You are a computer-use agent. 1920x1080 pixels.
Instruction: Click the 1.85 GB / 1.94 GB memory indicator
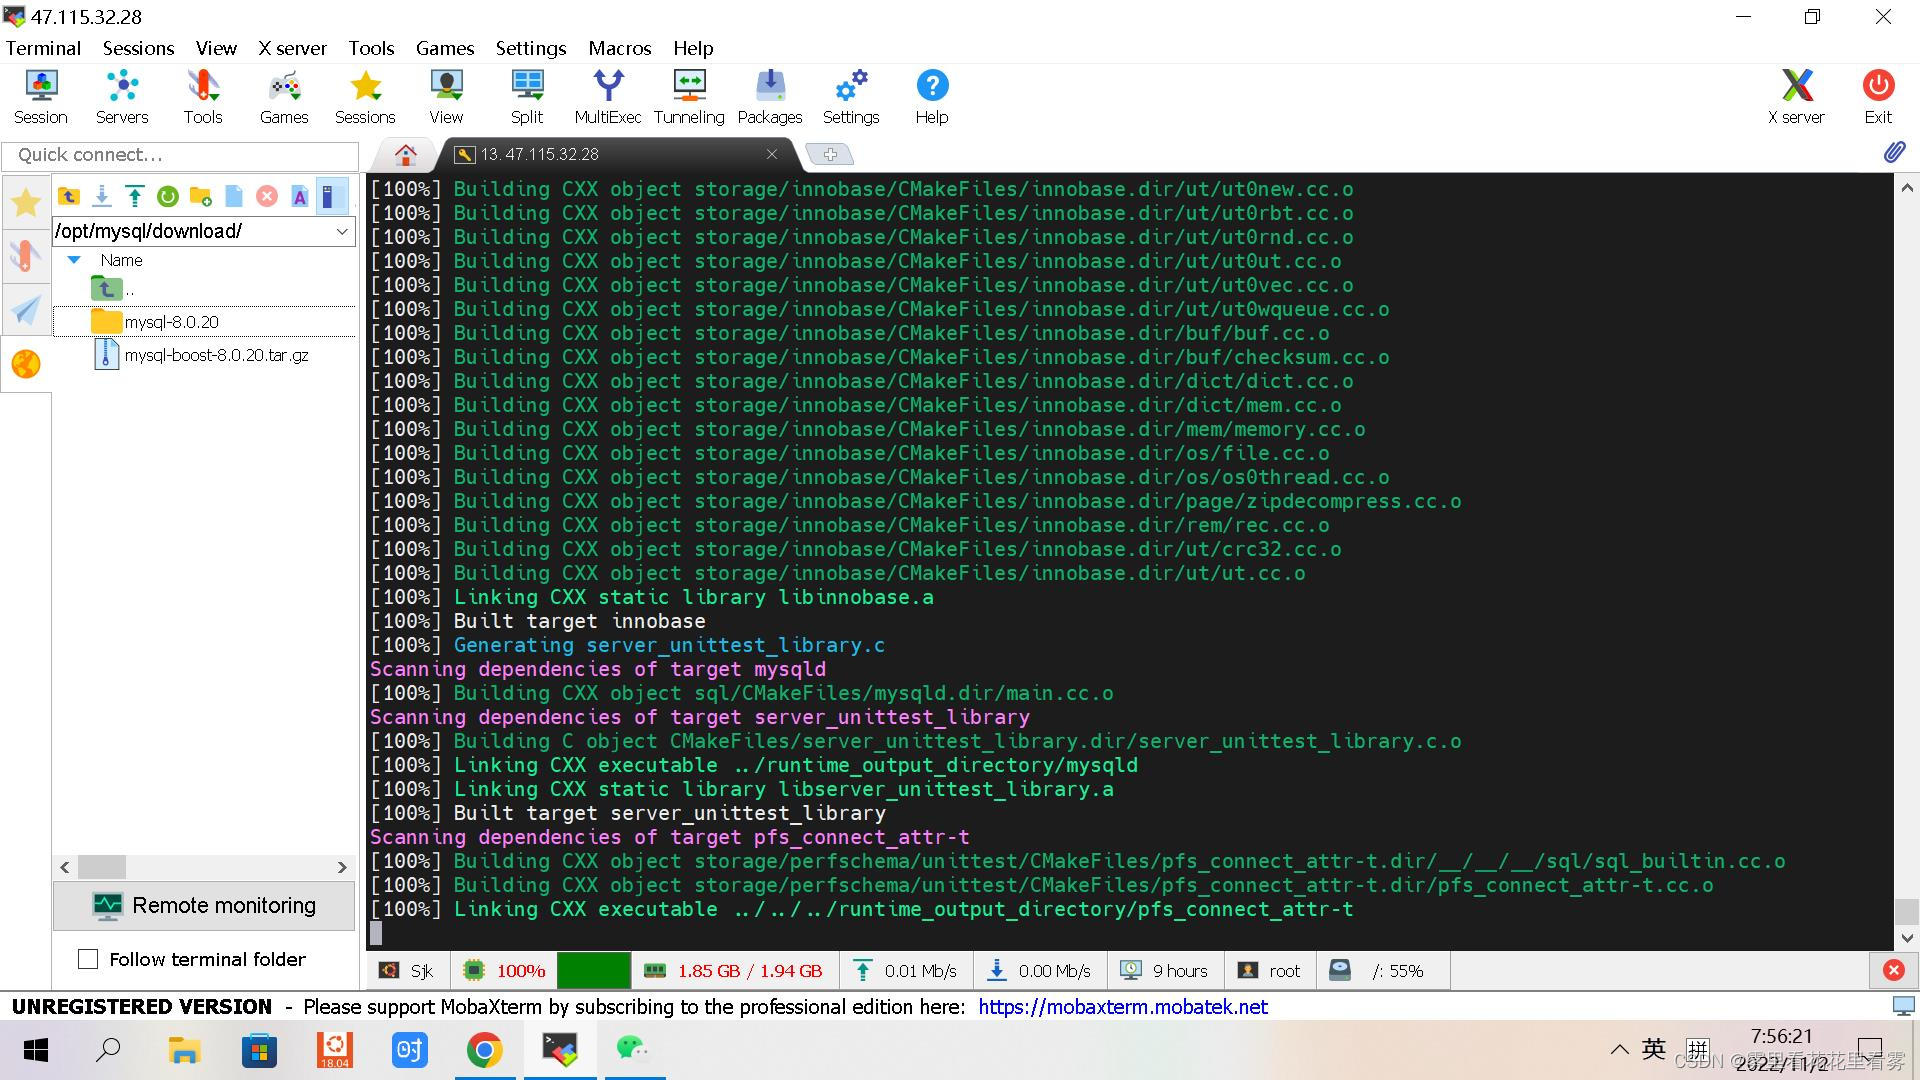[733, 971]
